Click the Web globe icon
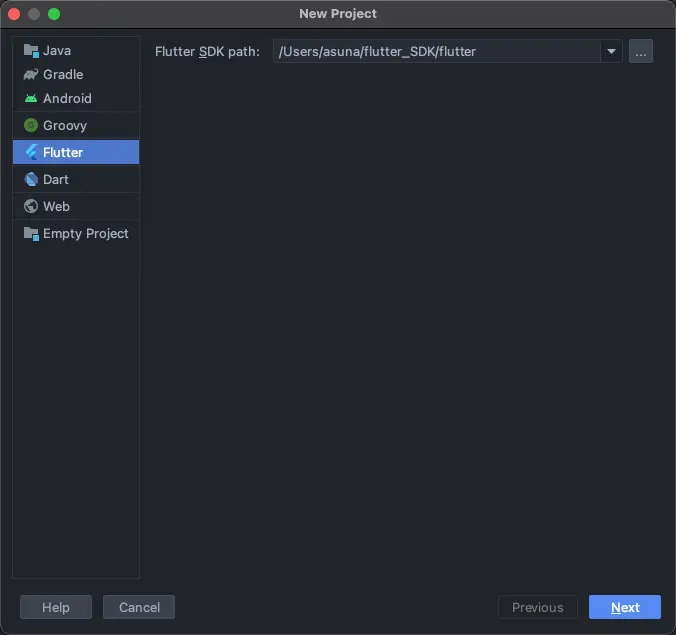 tap(31, 206)
